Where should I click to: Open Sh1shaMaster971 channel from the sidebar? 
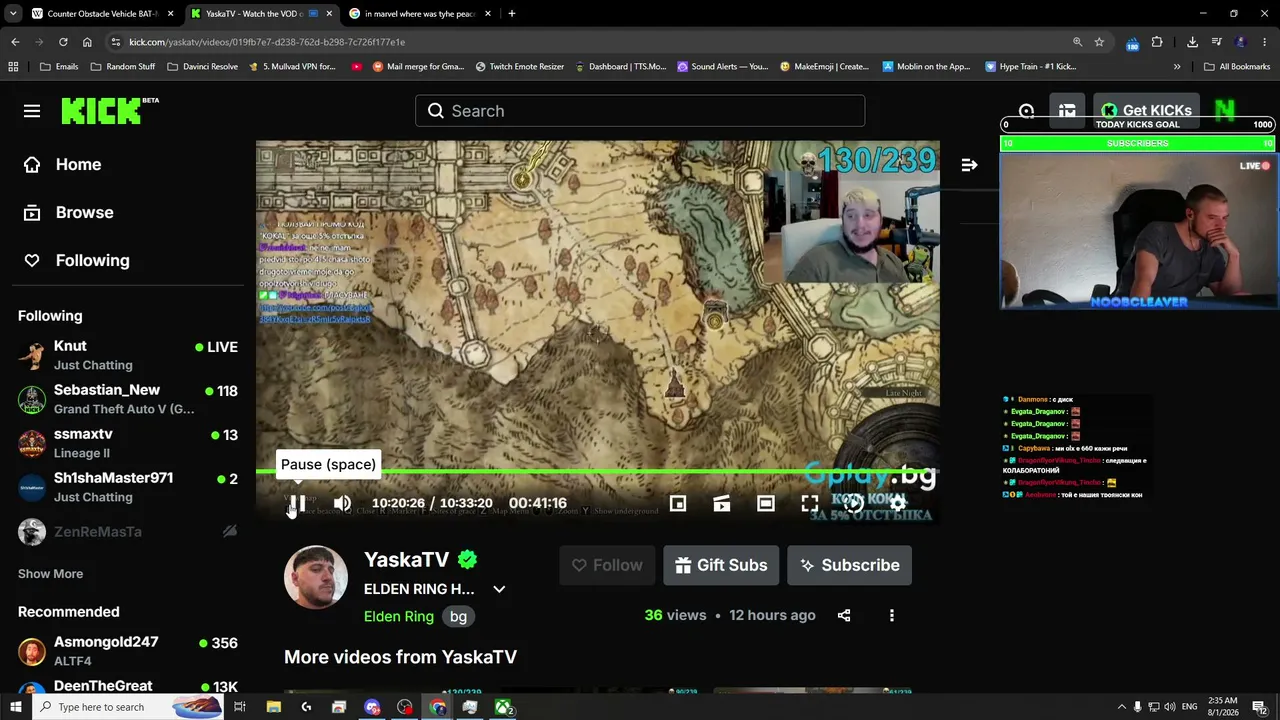128,487
